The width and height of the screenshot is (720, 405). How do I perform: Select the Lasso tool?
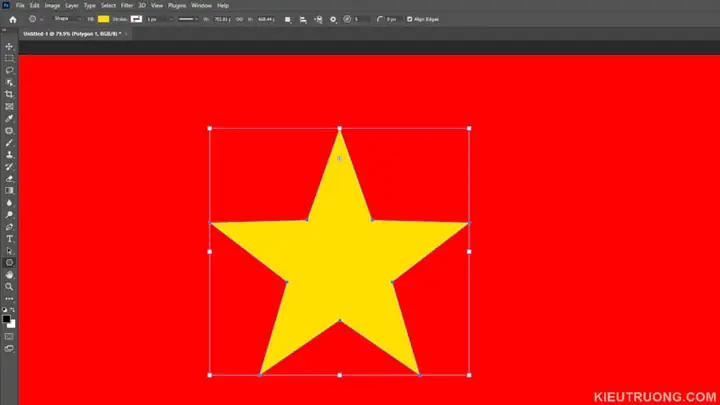9,70
